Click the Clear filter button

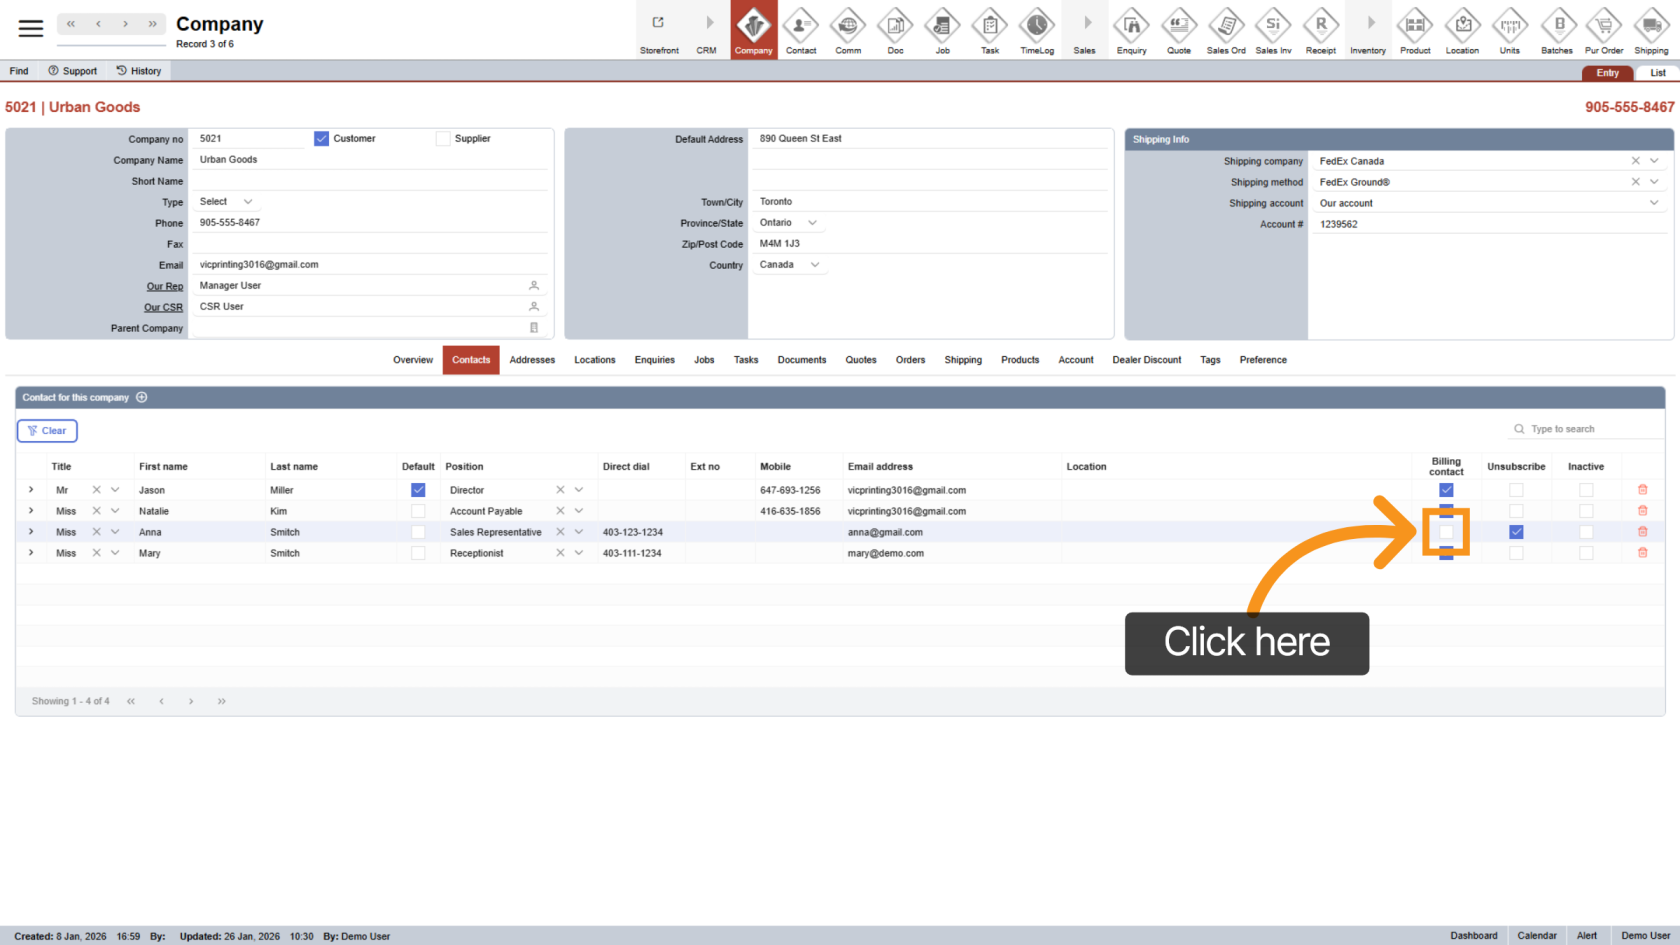(47, 431)
